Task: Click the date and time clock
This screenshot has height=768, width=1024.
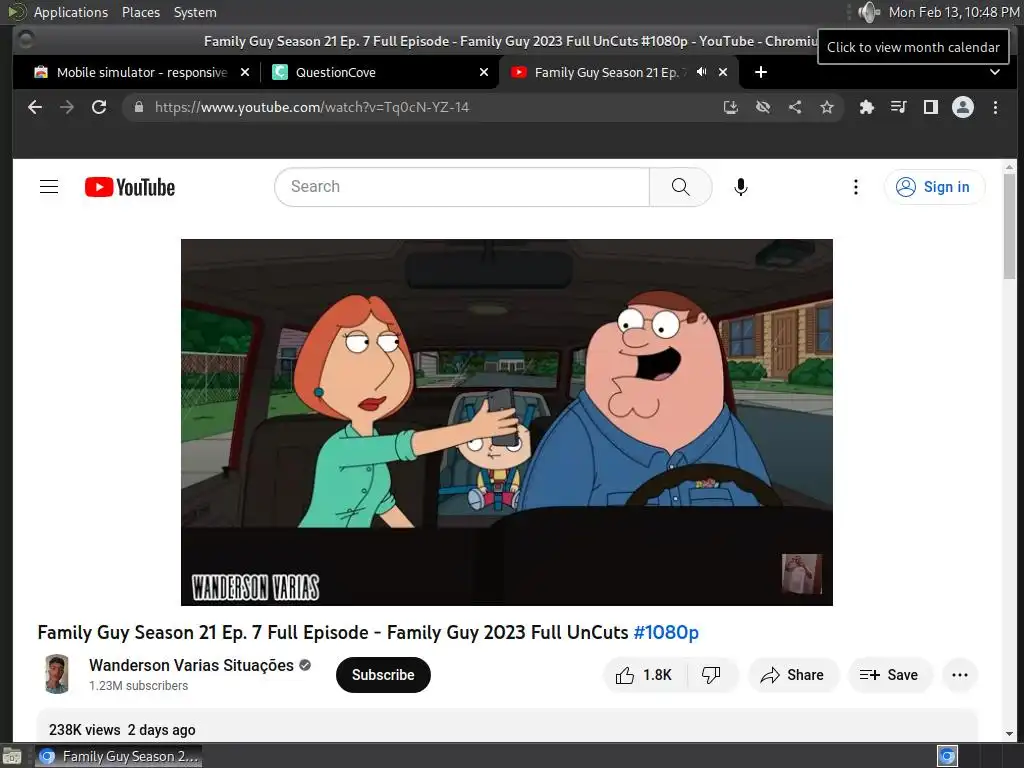Action: click(953, 12)
